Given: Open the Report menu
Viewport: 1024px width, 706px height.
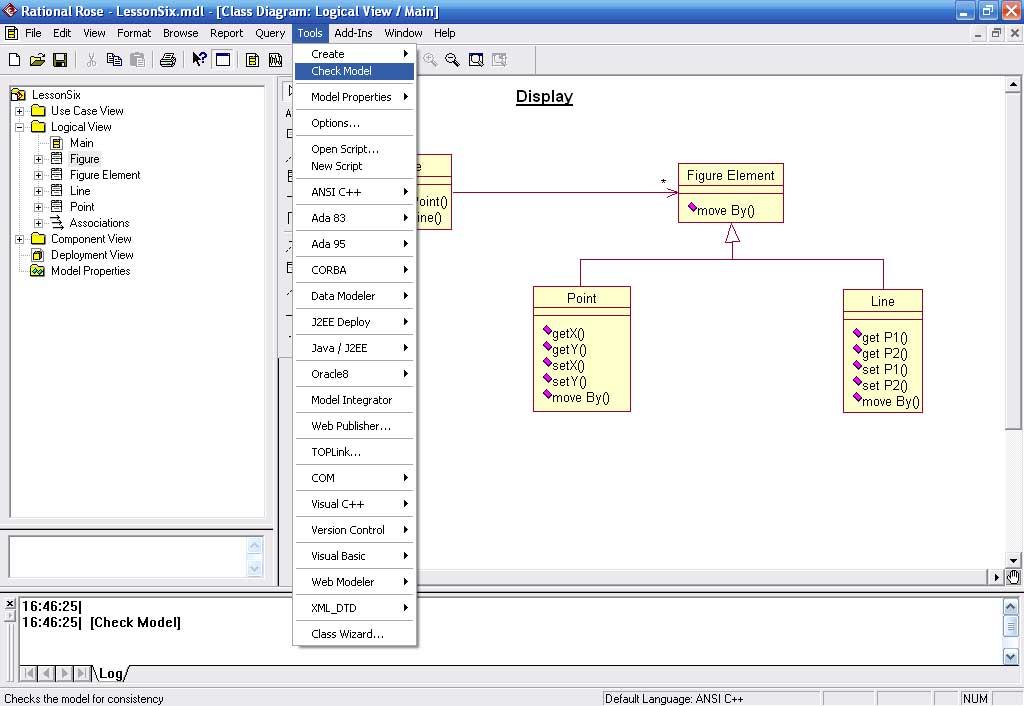Looking at the screenshot, I should click(226, 33).
